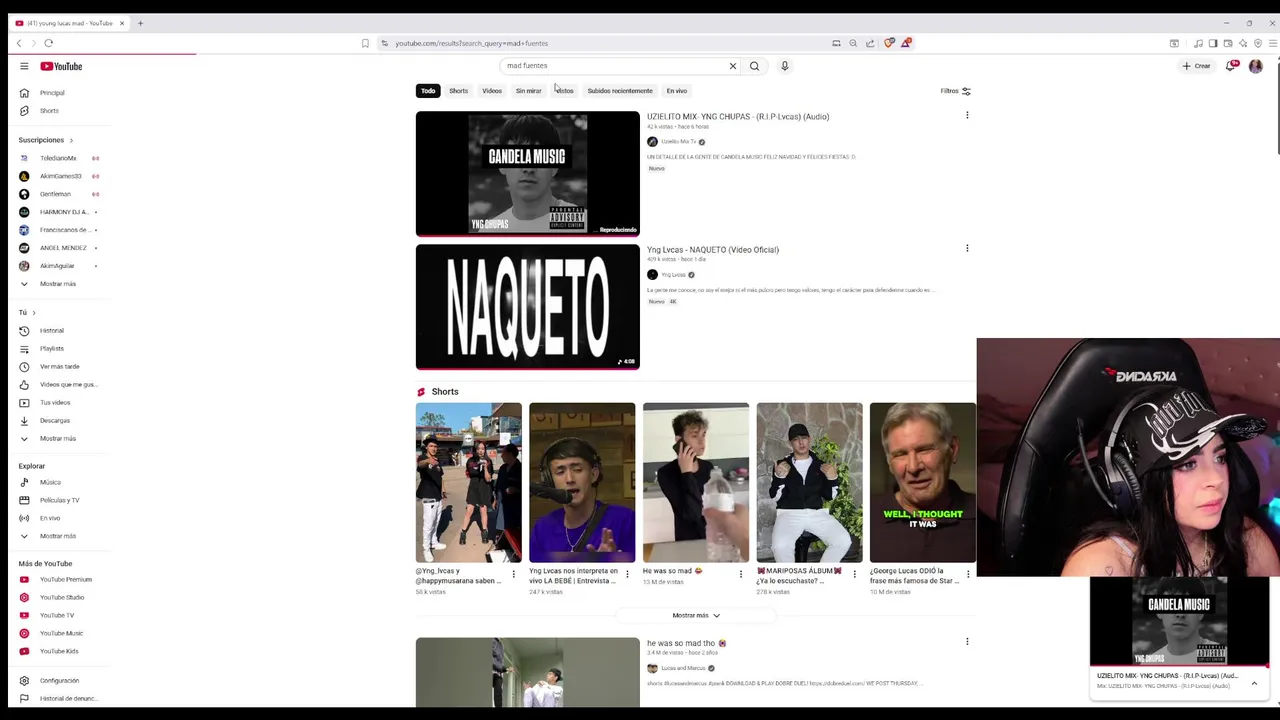Bookmark the page via bookmark icon
Viewport: 1280px width, 720px height.
365,43
